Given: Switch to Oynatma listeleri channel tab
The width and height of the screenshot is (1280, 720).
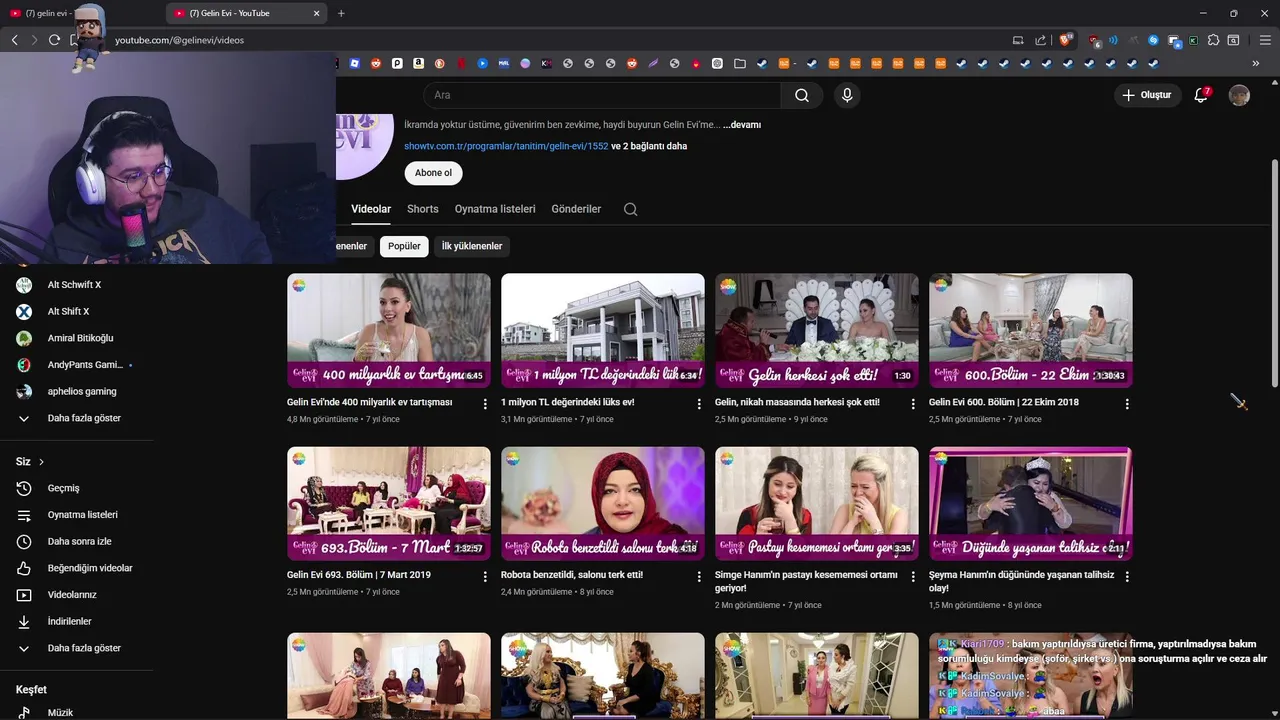Looking at the screenshot, I should coord(495,209).
